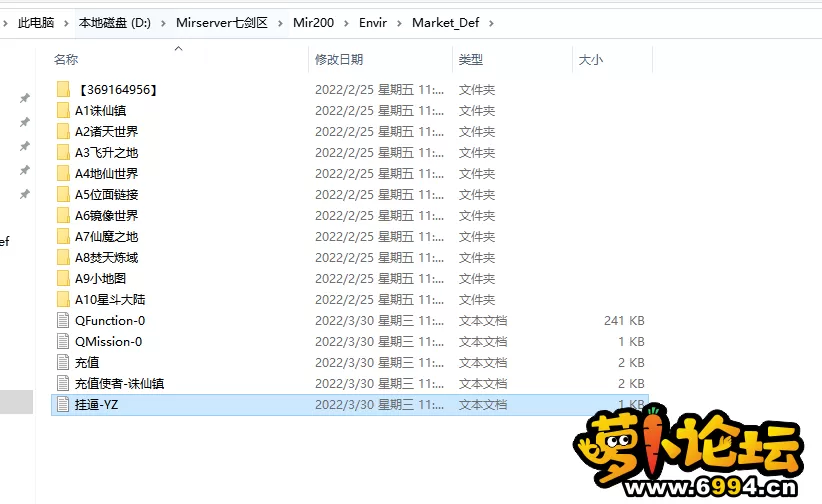Select the A4地仙世界 folder icon
Image resolution: width=822 pixels, height=504 pixels.
pyautogui.click(x=63, y=173)
